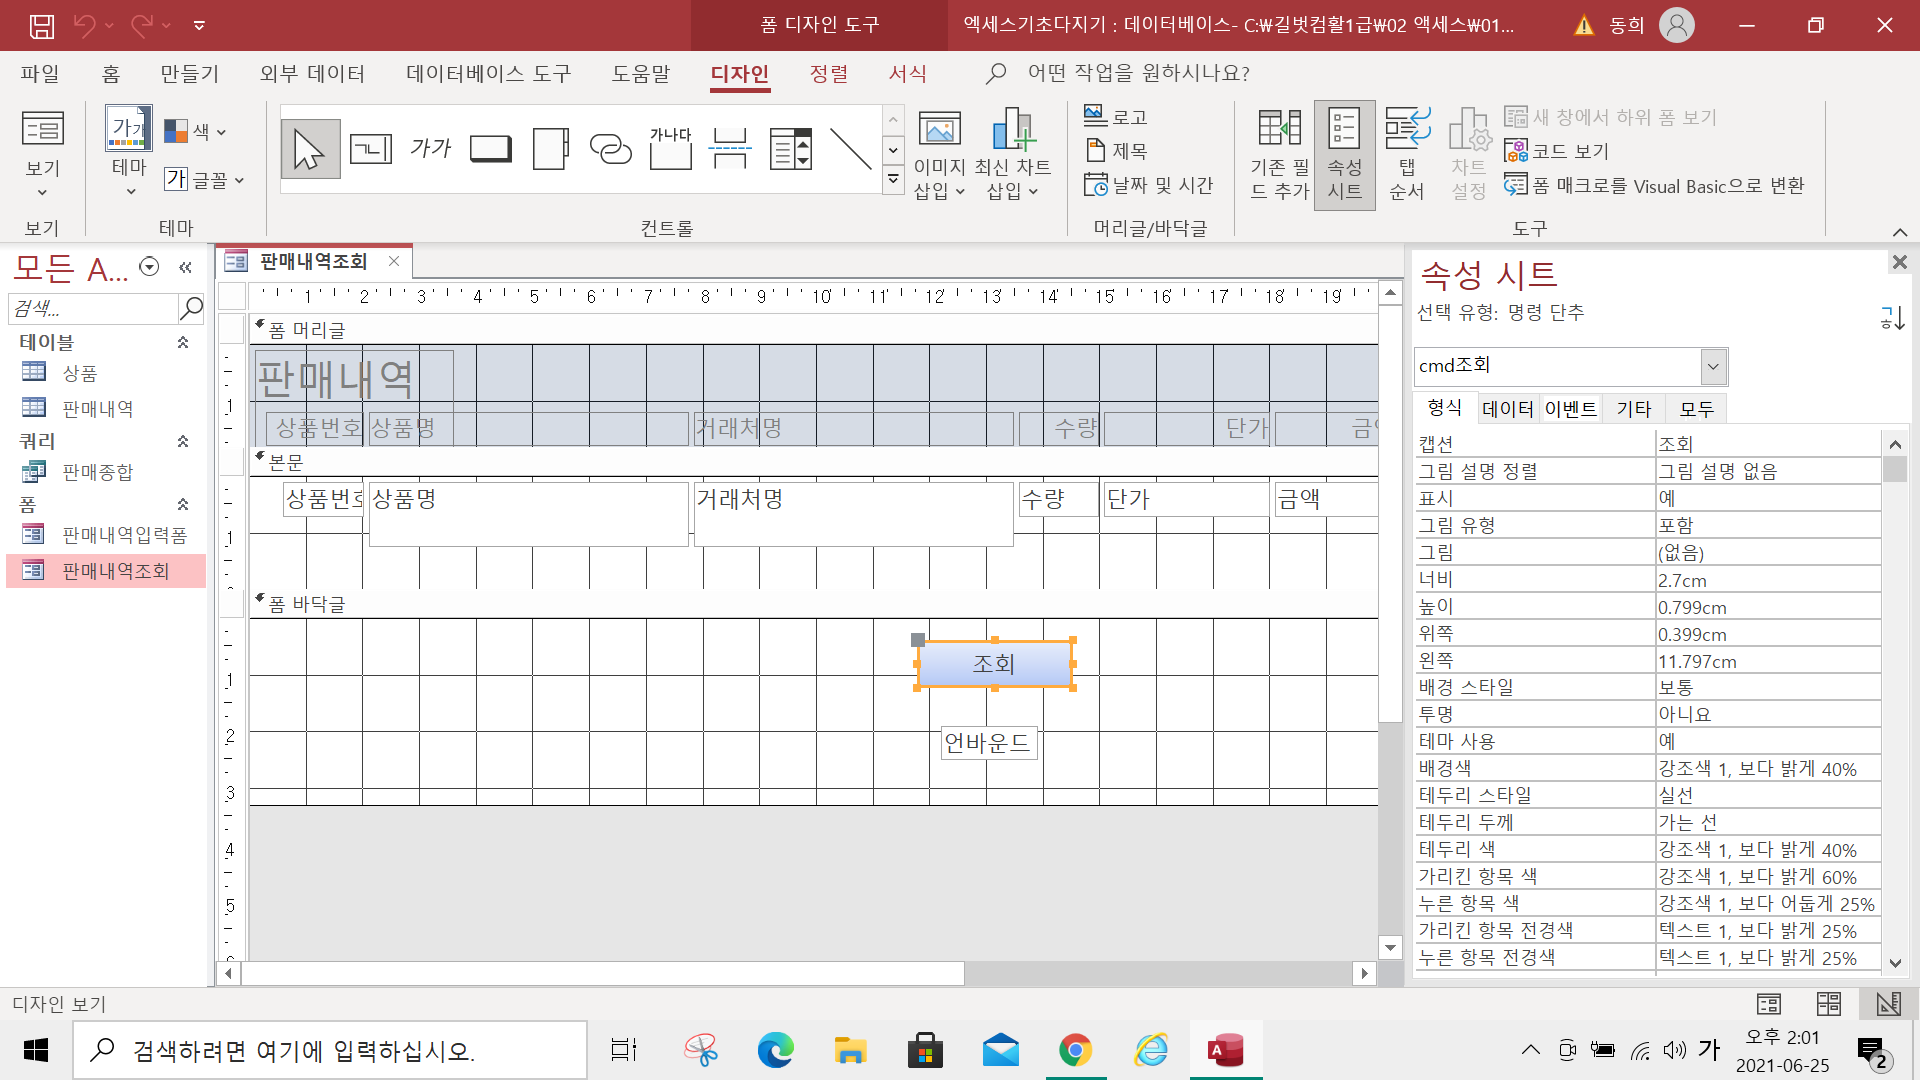Switch to layout view in status bar
The image size is (1920, 1080).
(1828, 1003)
